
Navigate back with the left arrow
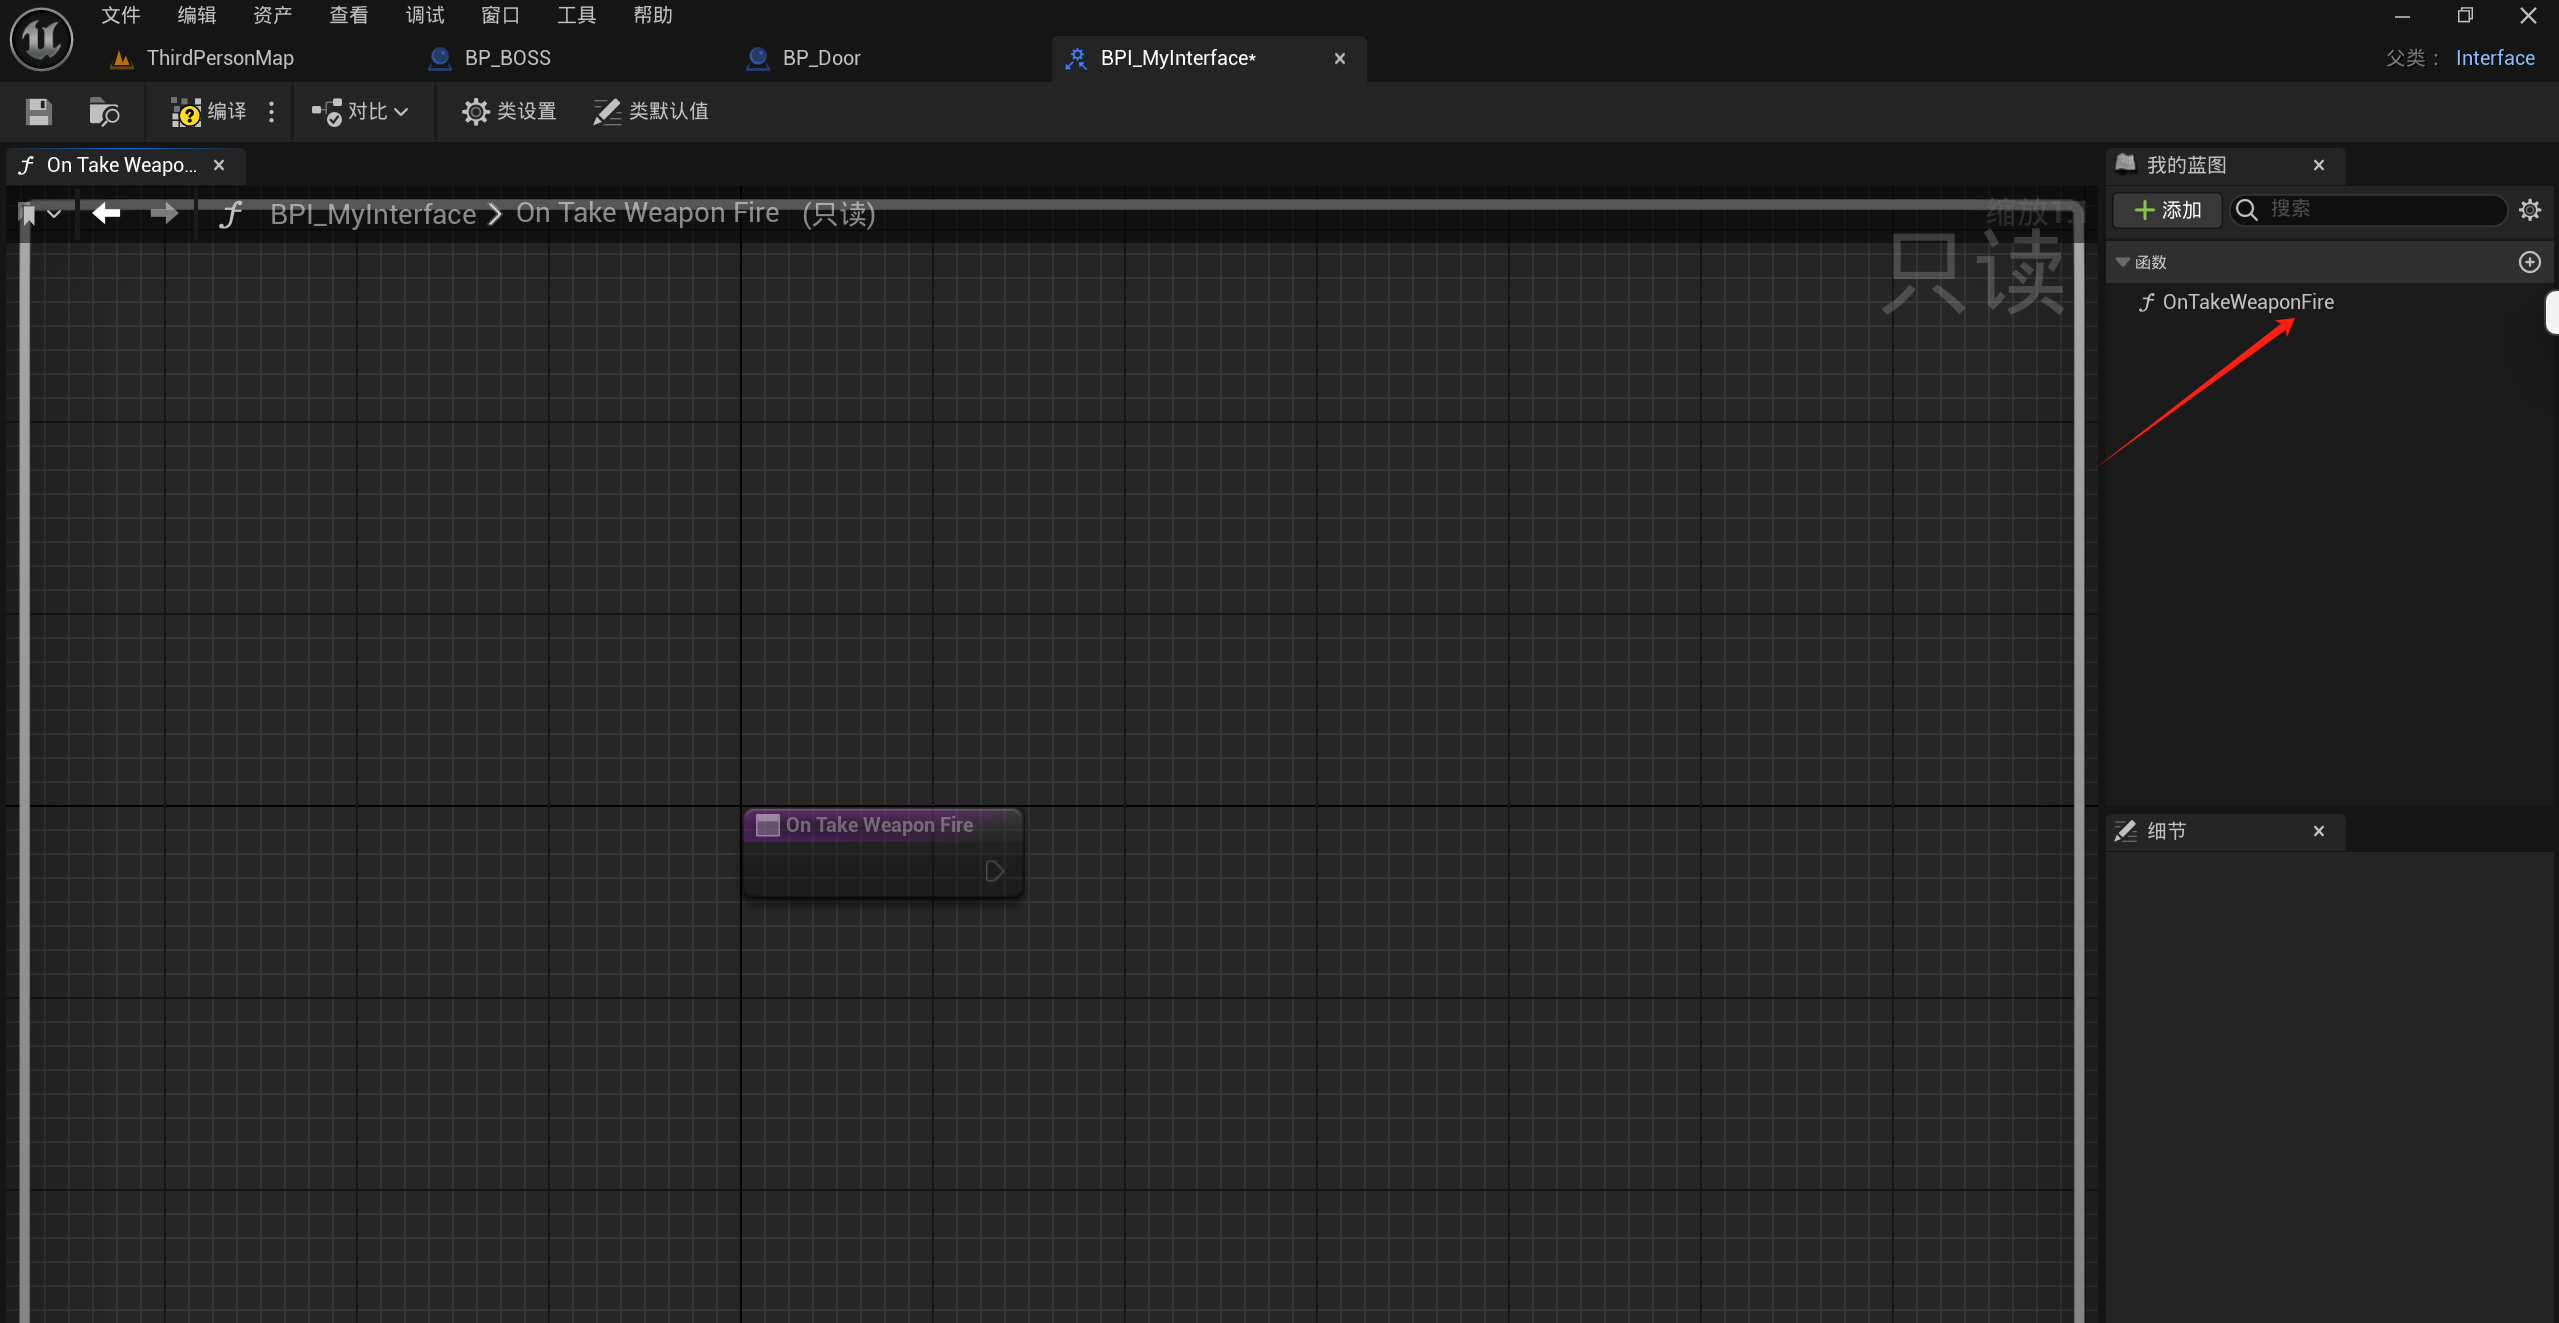pyautogui.click(x=106, y=213)
